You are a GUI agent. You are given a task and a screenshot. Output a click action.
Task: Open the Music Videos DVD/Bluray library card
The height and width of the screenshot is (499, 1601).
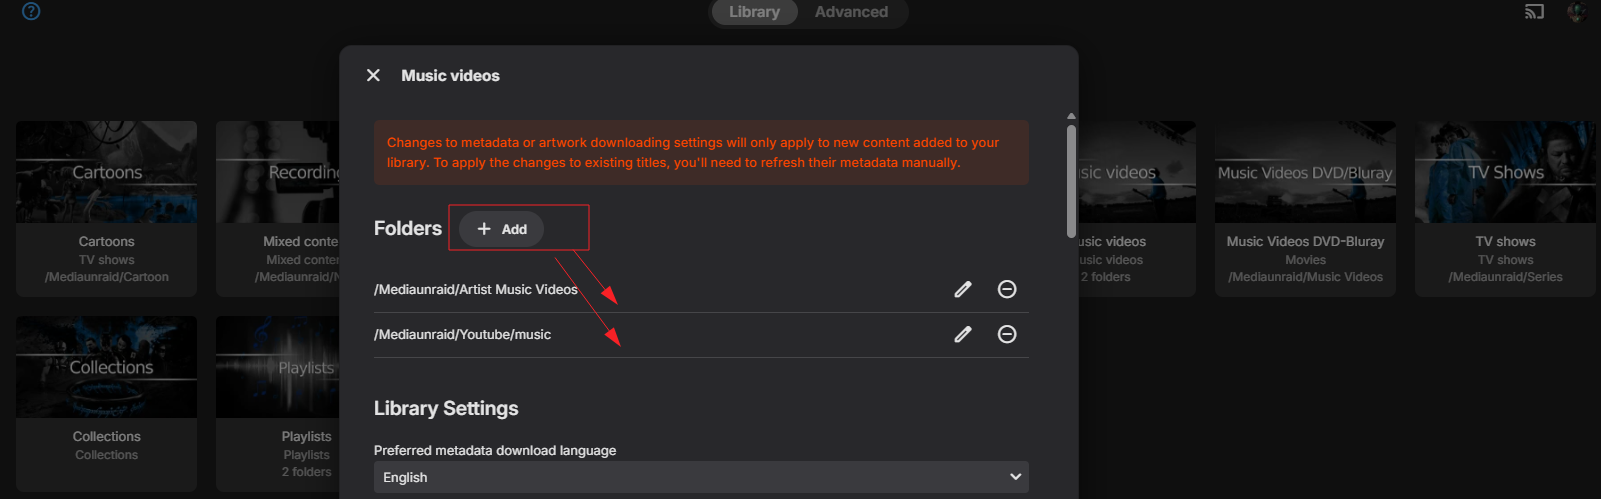pos(1305,209)
